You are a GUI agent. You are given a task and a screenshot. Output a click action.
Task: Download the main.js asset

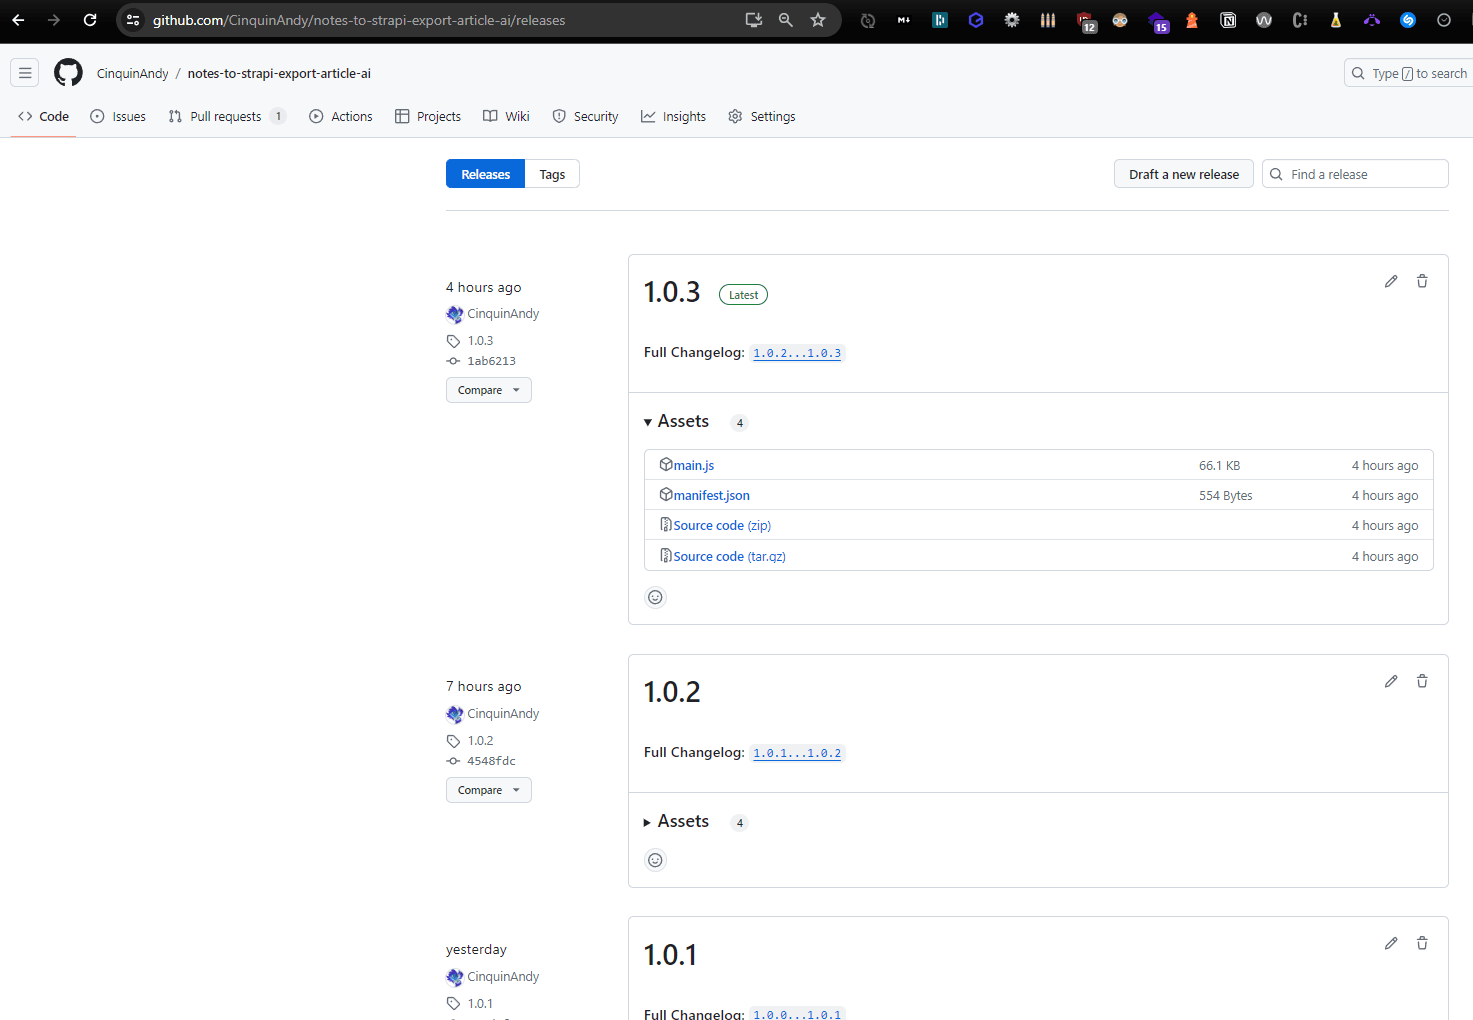(693, 465)
